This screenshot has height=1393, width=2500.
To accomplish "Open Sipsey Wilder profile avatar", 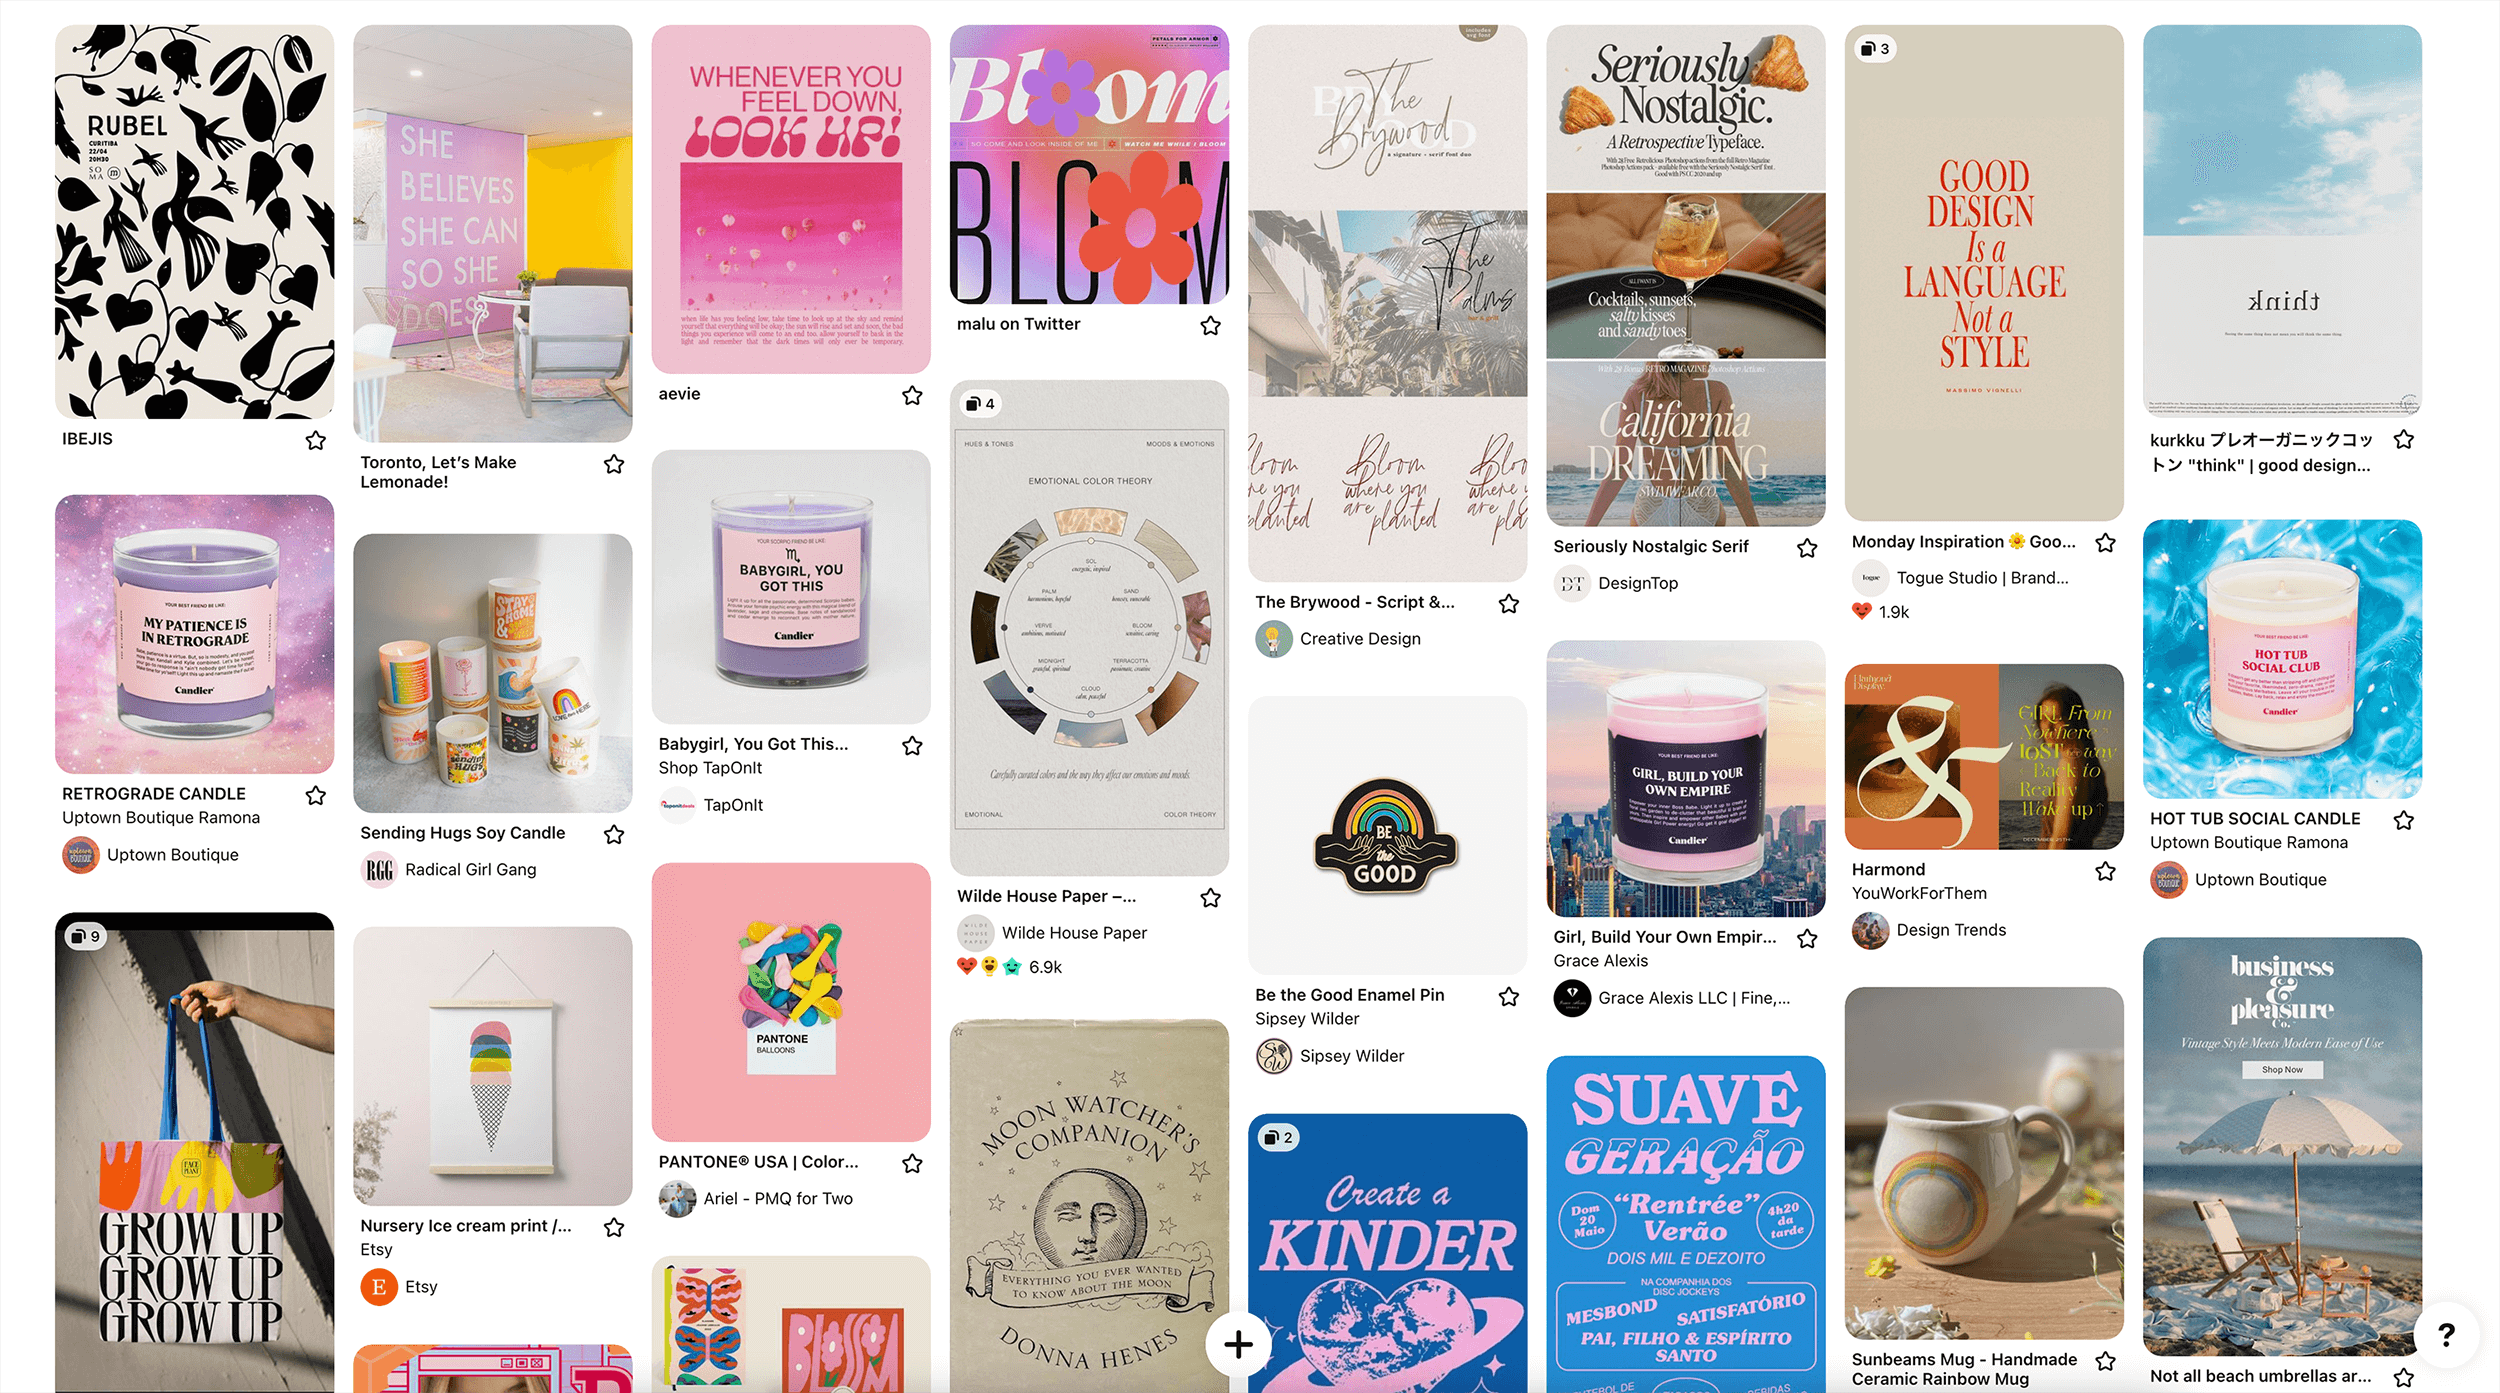I will [1273, 1056].
